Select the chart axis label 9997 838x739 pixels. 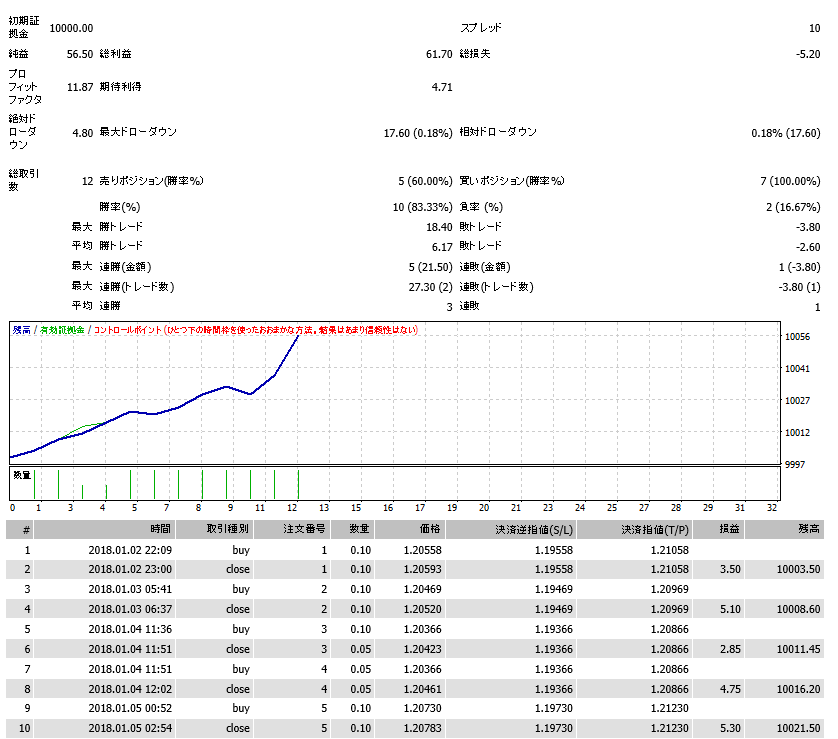(x=795, y=465)
